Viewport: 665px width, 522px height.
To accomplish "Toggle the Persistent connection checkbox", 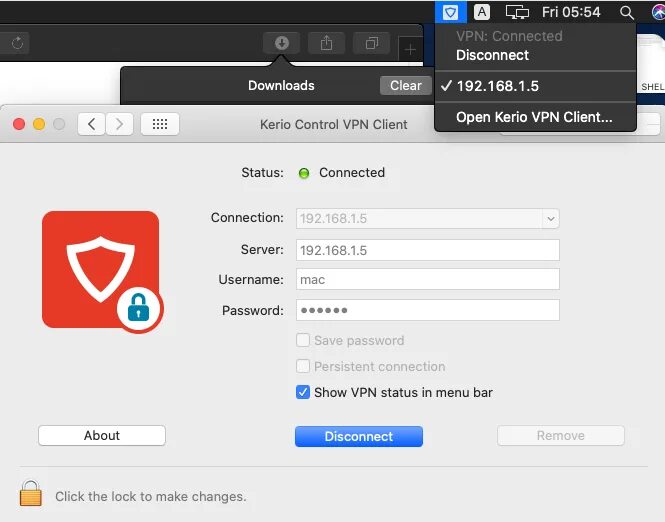I will [x=303, y=366].
